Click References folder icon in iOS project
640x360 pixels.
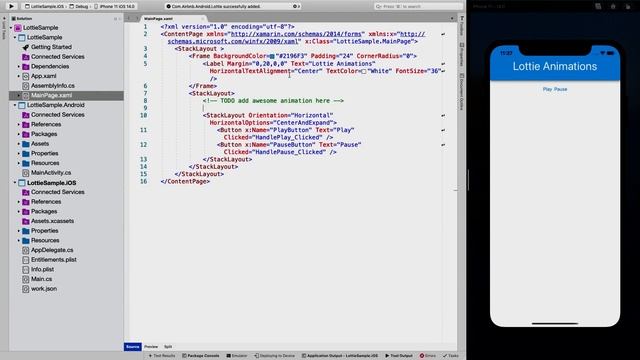coord(26,202)
